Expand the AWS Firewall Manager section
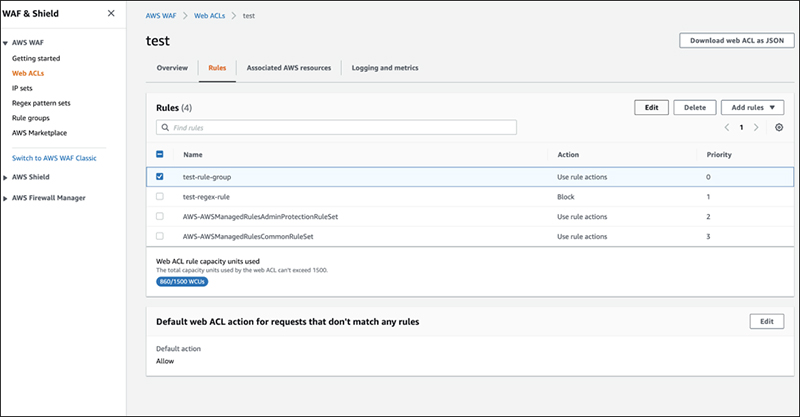 click(6, 198)
